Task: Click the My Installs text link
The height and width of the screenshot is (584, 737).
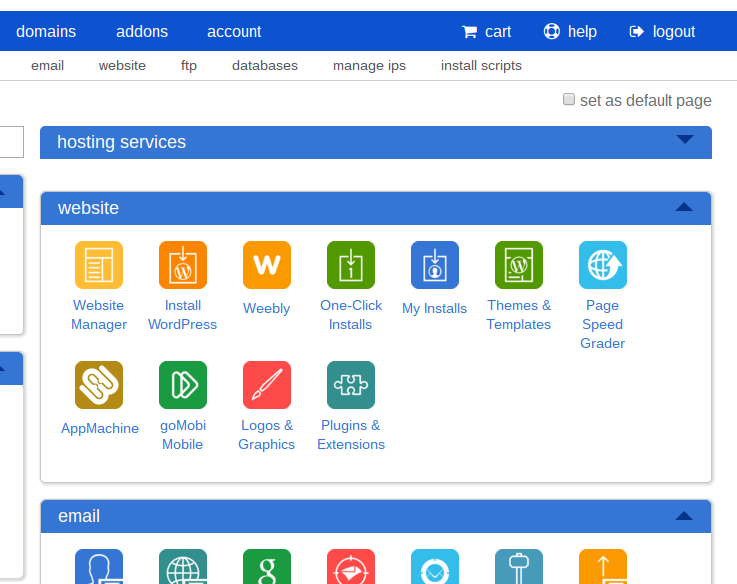Action: [x=435, y=308]
